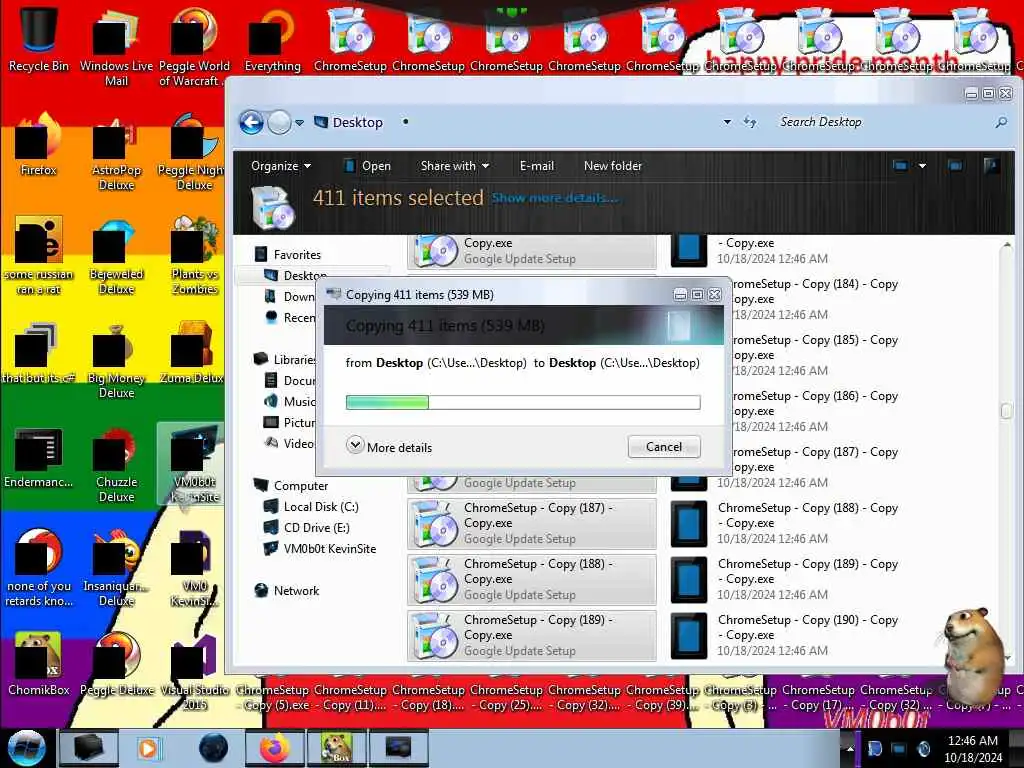Open the Firefox desktop icon
1024x768 pixels.
tap(38, 145)
